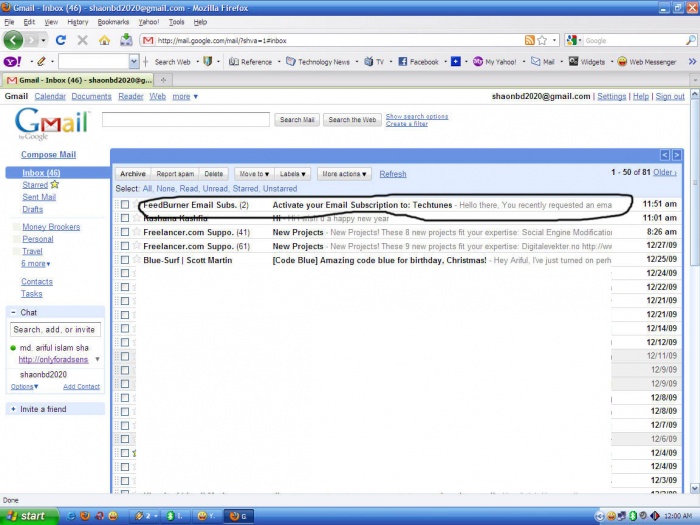Click the Refresh link
Viewport: 700px width, 525px height.
(x=393, y=174)
